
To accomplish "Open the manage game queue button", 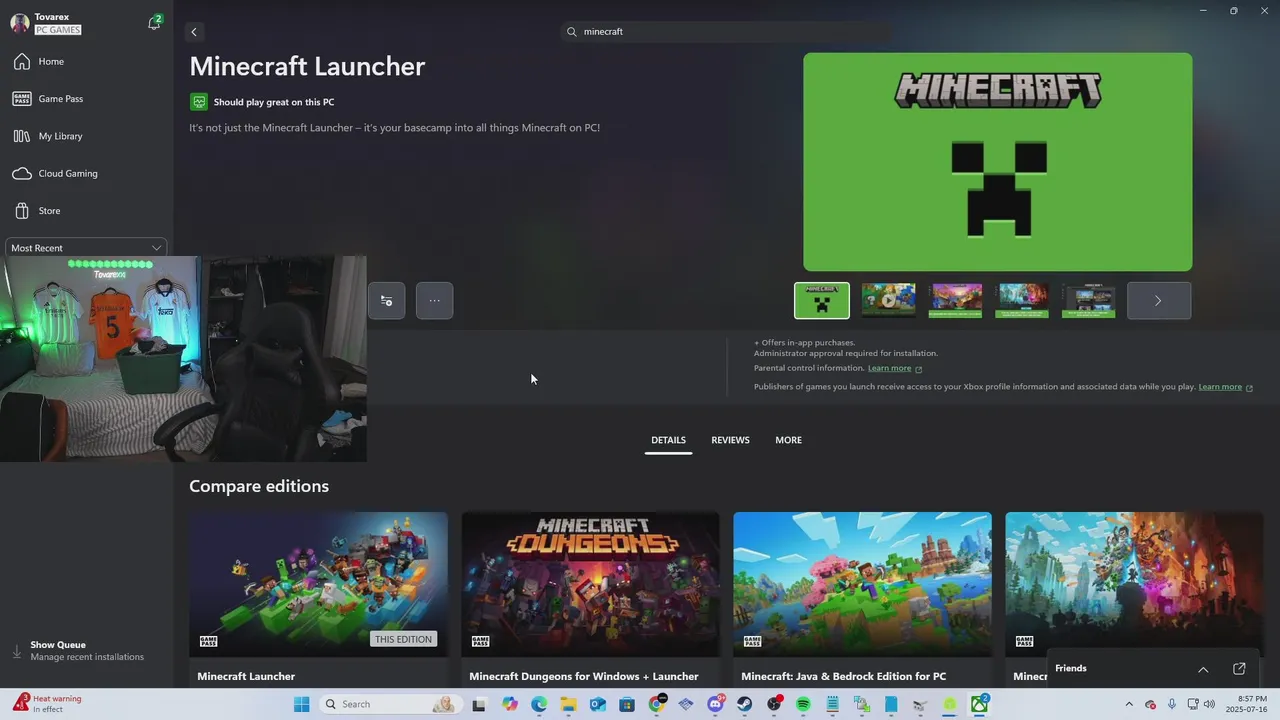I will [x=387, y=300].
